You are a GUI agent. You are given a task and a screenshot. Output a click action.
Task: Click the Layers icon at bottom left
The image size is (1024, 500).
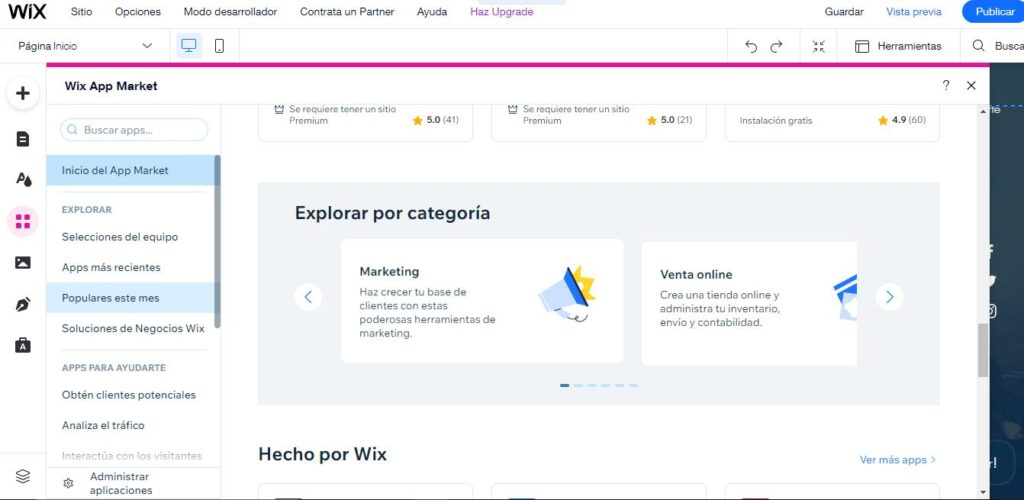tap(23, 476)
